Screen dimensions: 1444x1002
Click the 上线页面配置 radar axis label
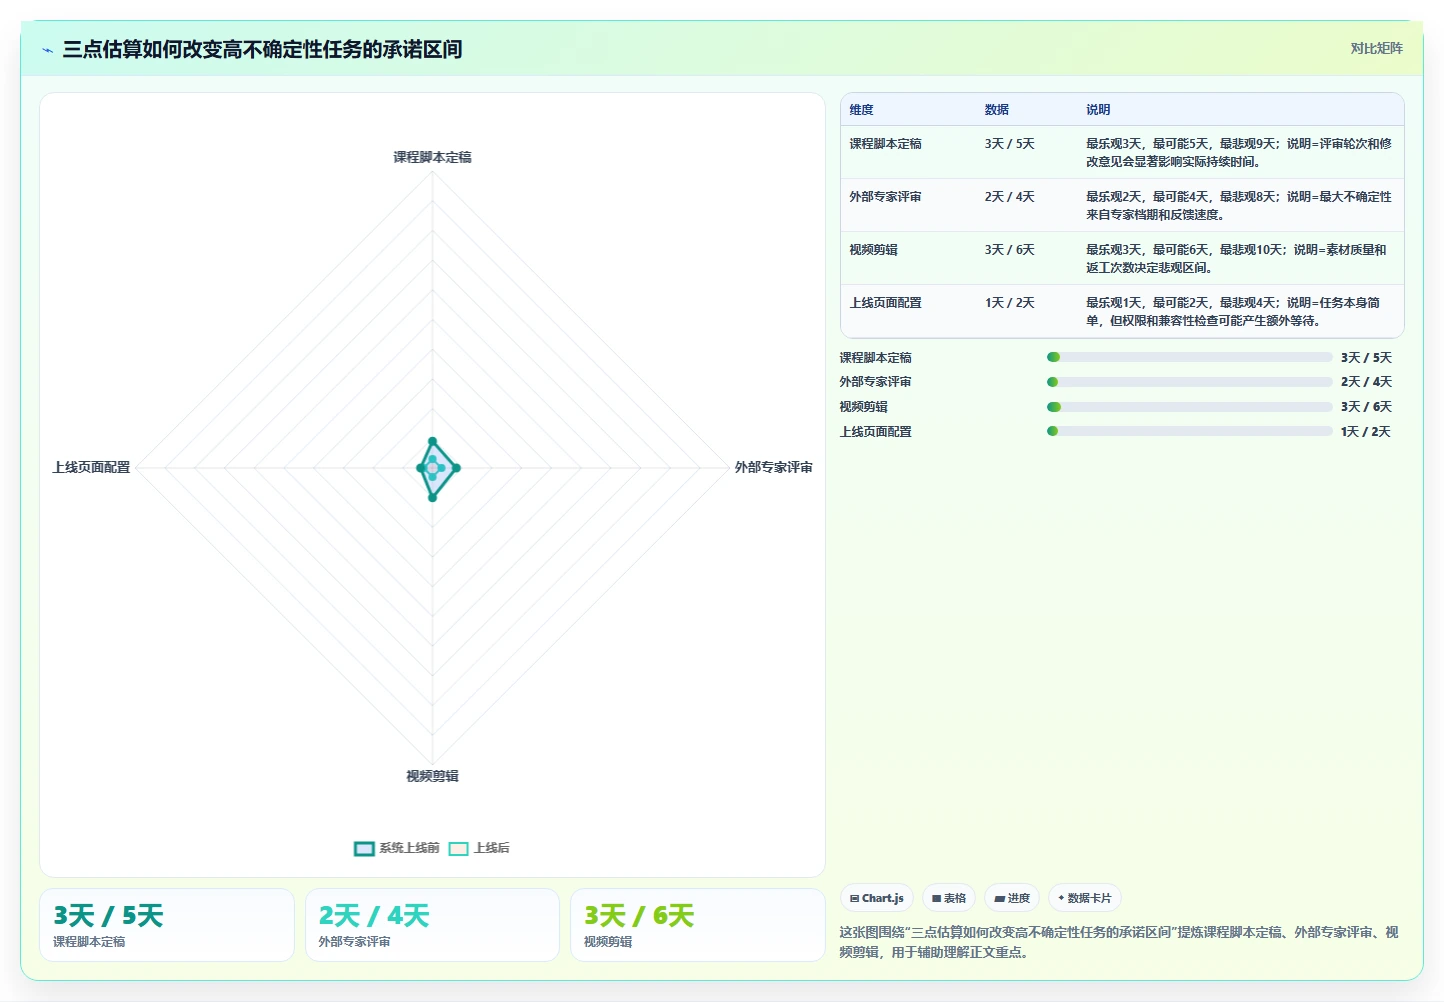(91, 467)
